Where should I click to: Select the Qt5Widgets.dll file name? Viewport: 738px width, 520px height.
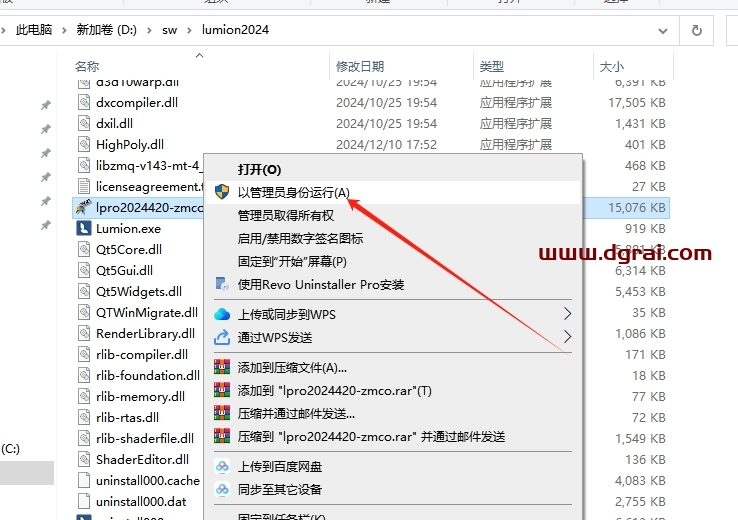pyautogui.click(x=139, y=292)
